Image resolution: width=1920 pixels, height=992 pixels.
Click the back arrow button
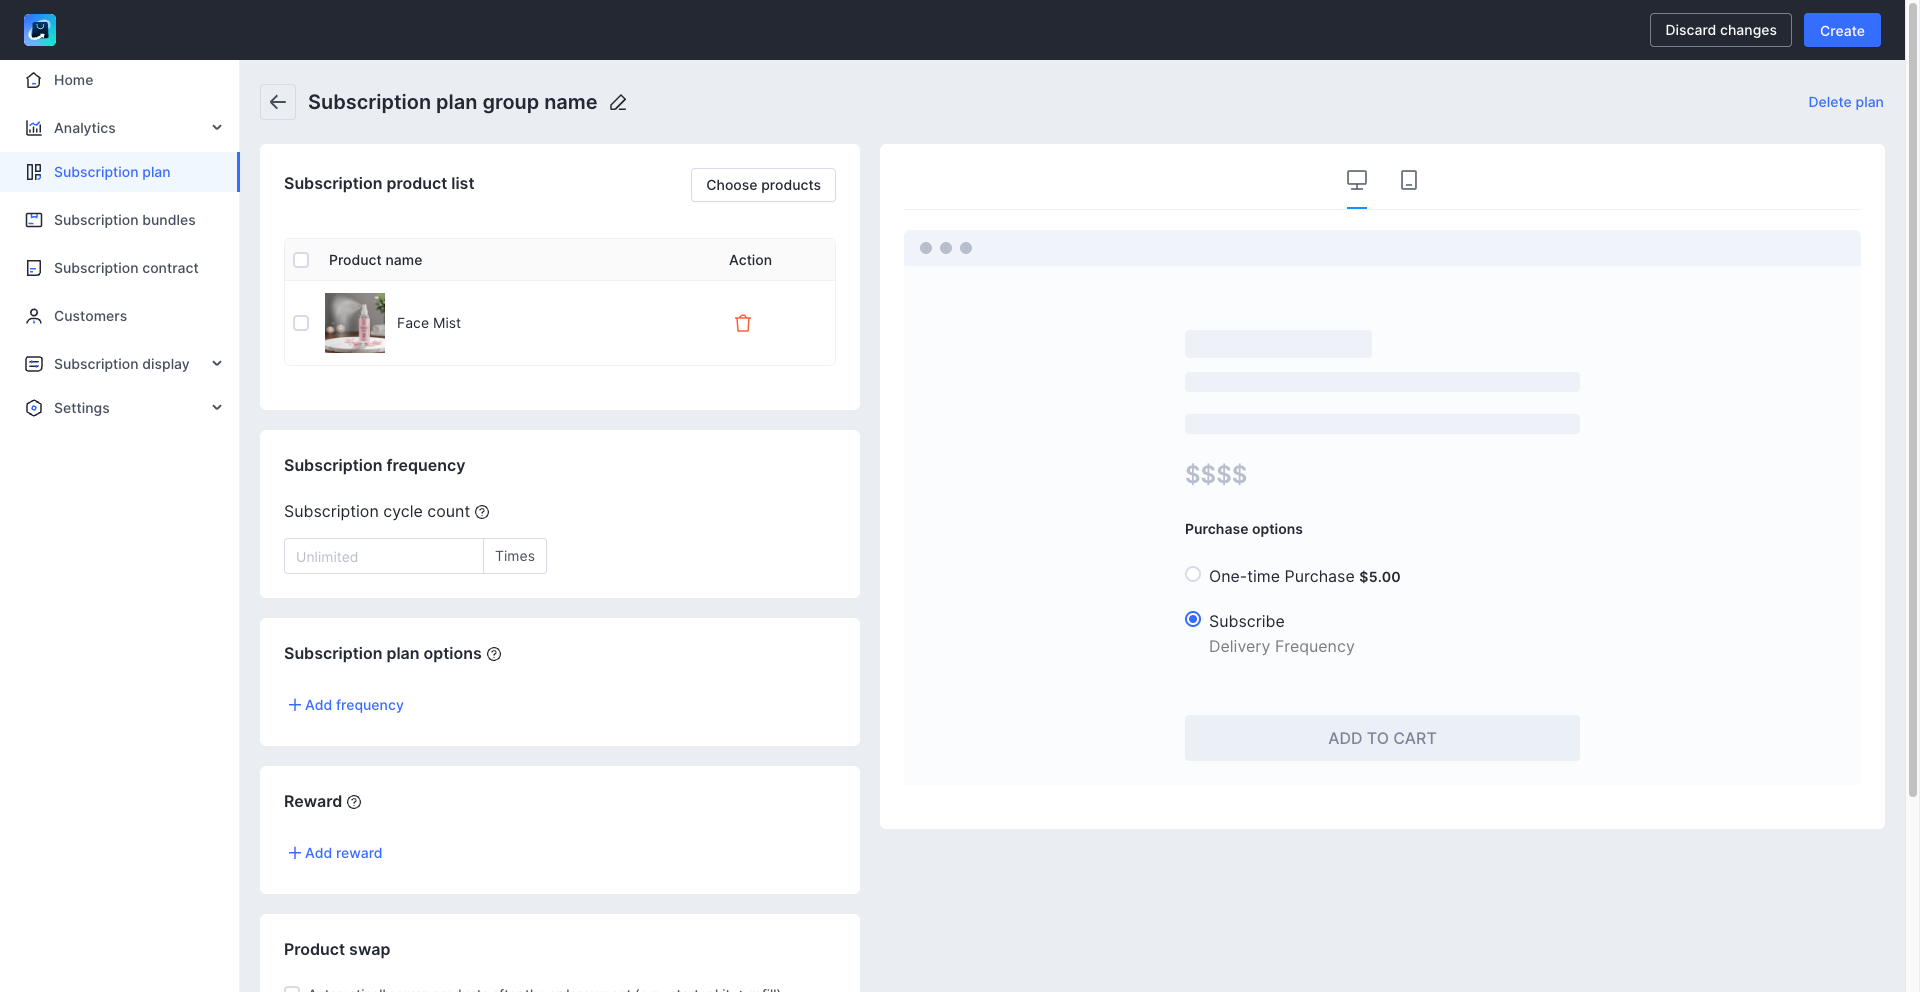(x=278, y=102)
